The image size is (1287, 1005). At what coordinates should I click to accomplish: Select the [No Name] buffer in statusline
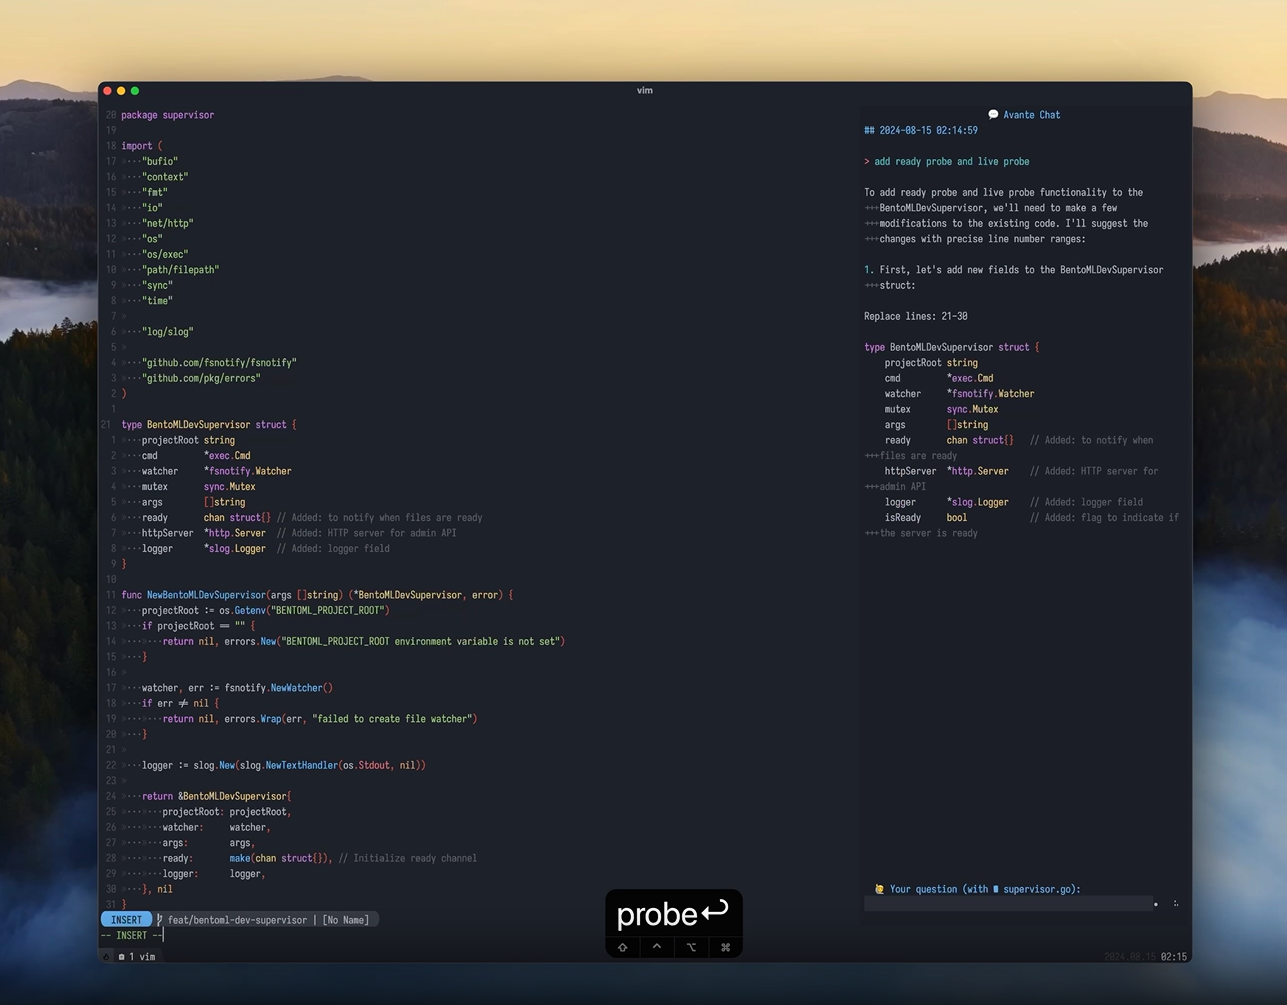[345, 919]
